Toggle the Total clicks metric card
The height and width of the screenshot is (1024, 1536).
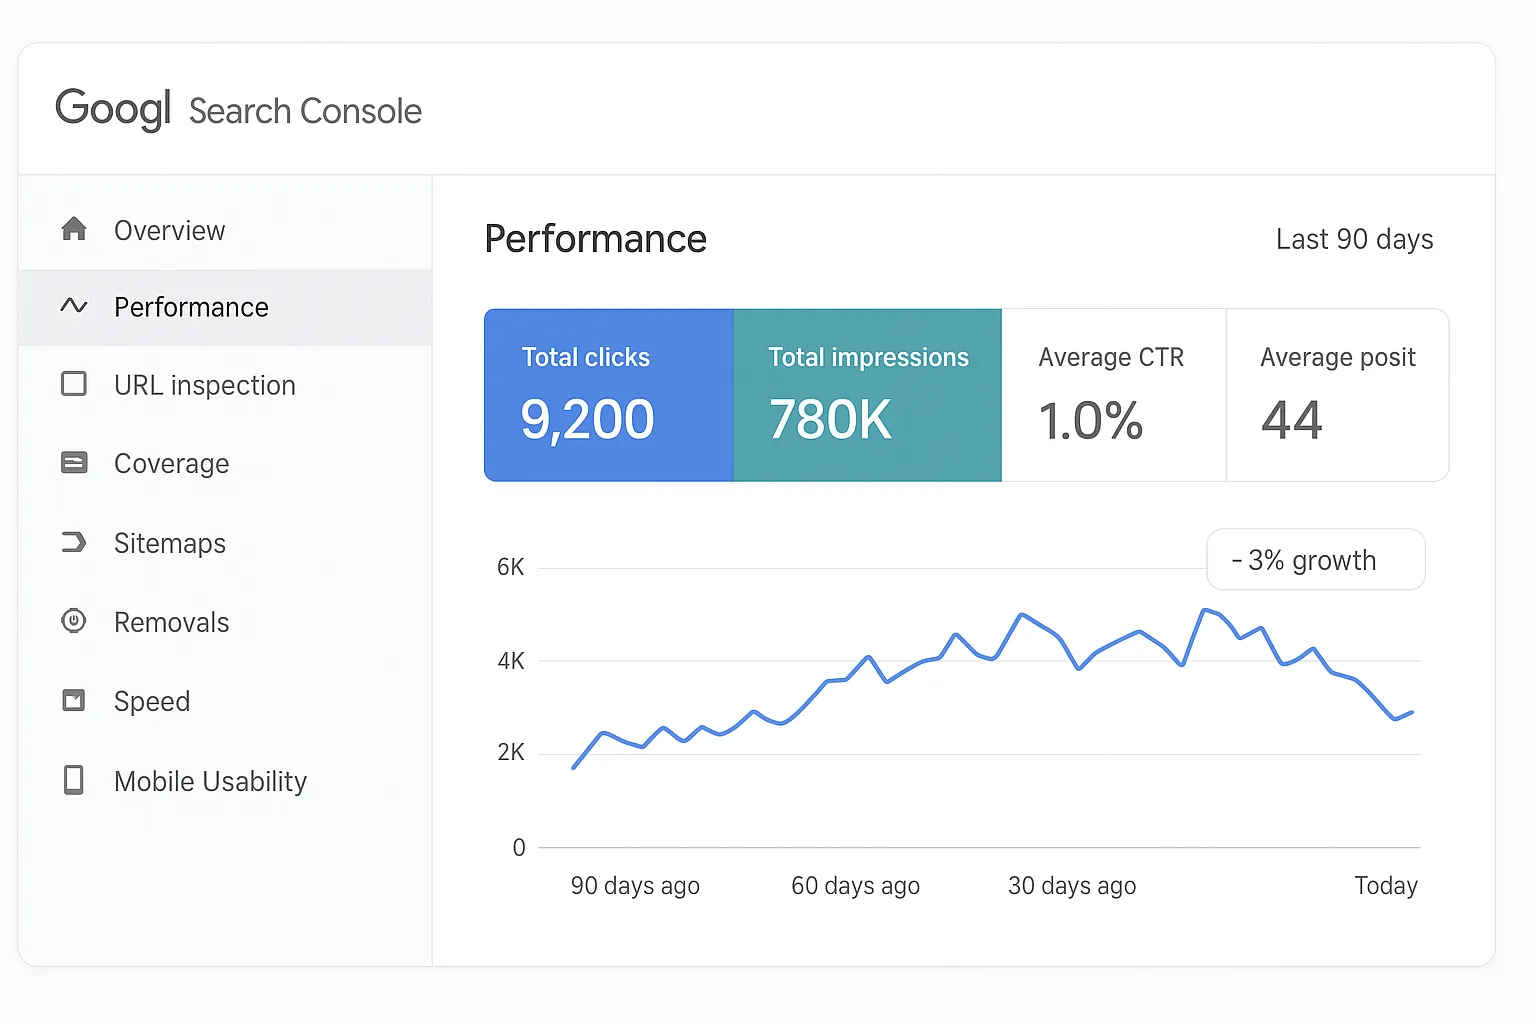608,395
